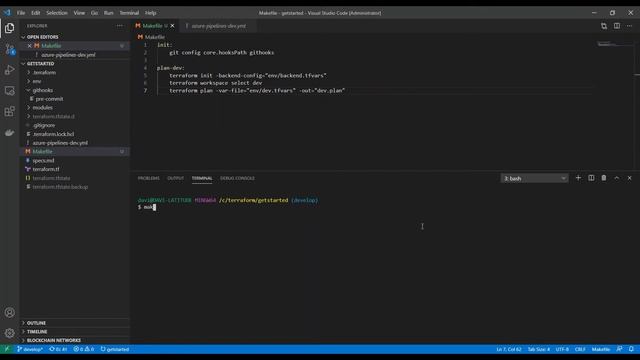Open .terraform.lock.hcl file

click(x=53, y=134)
